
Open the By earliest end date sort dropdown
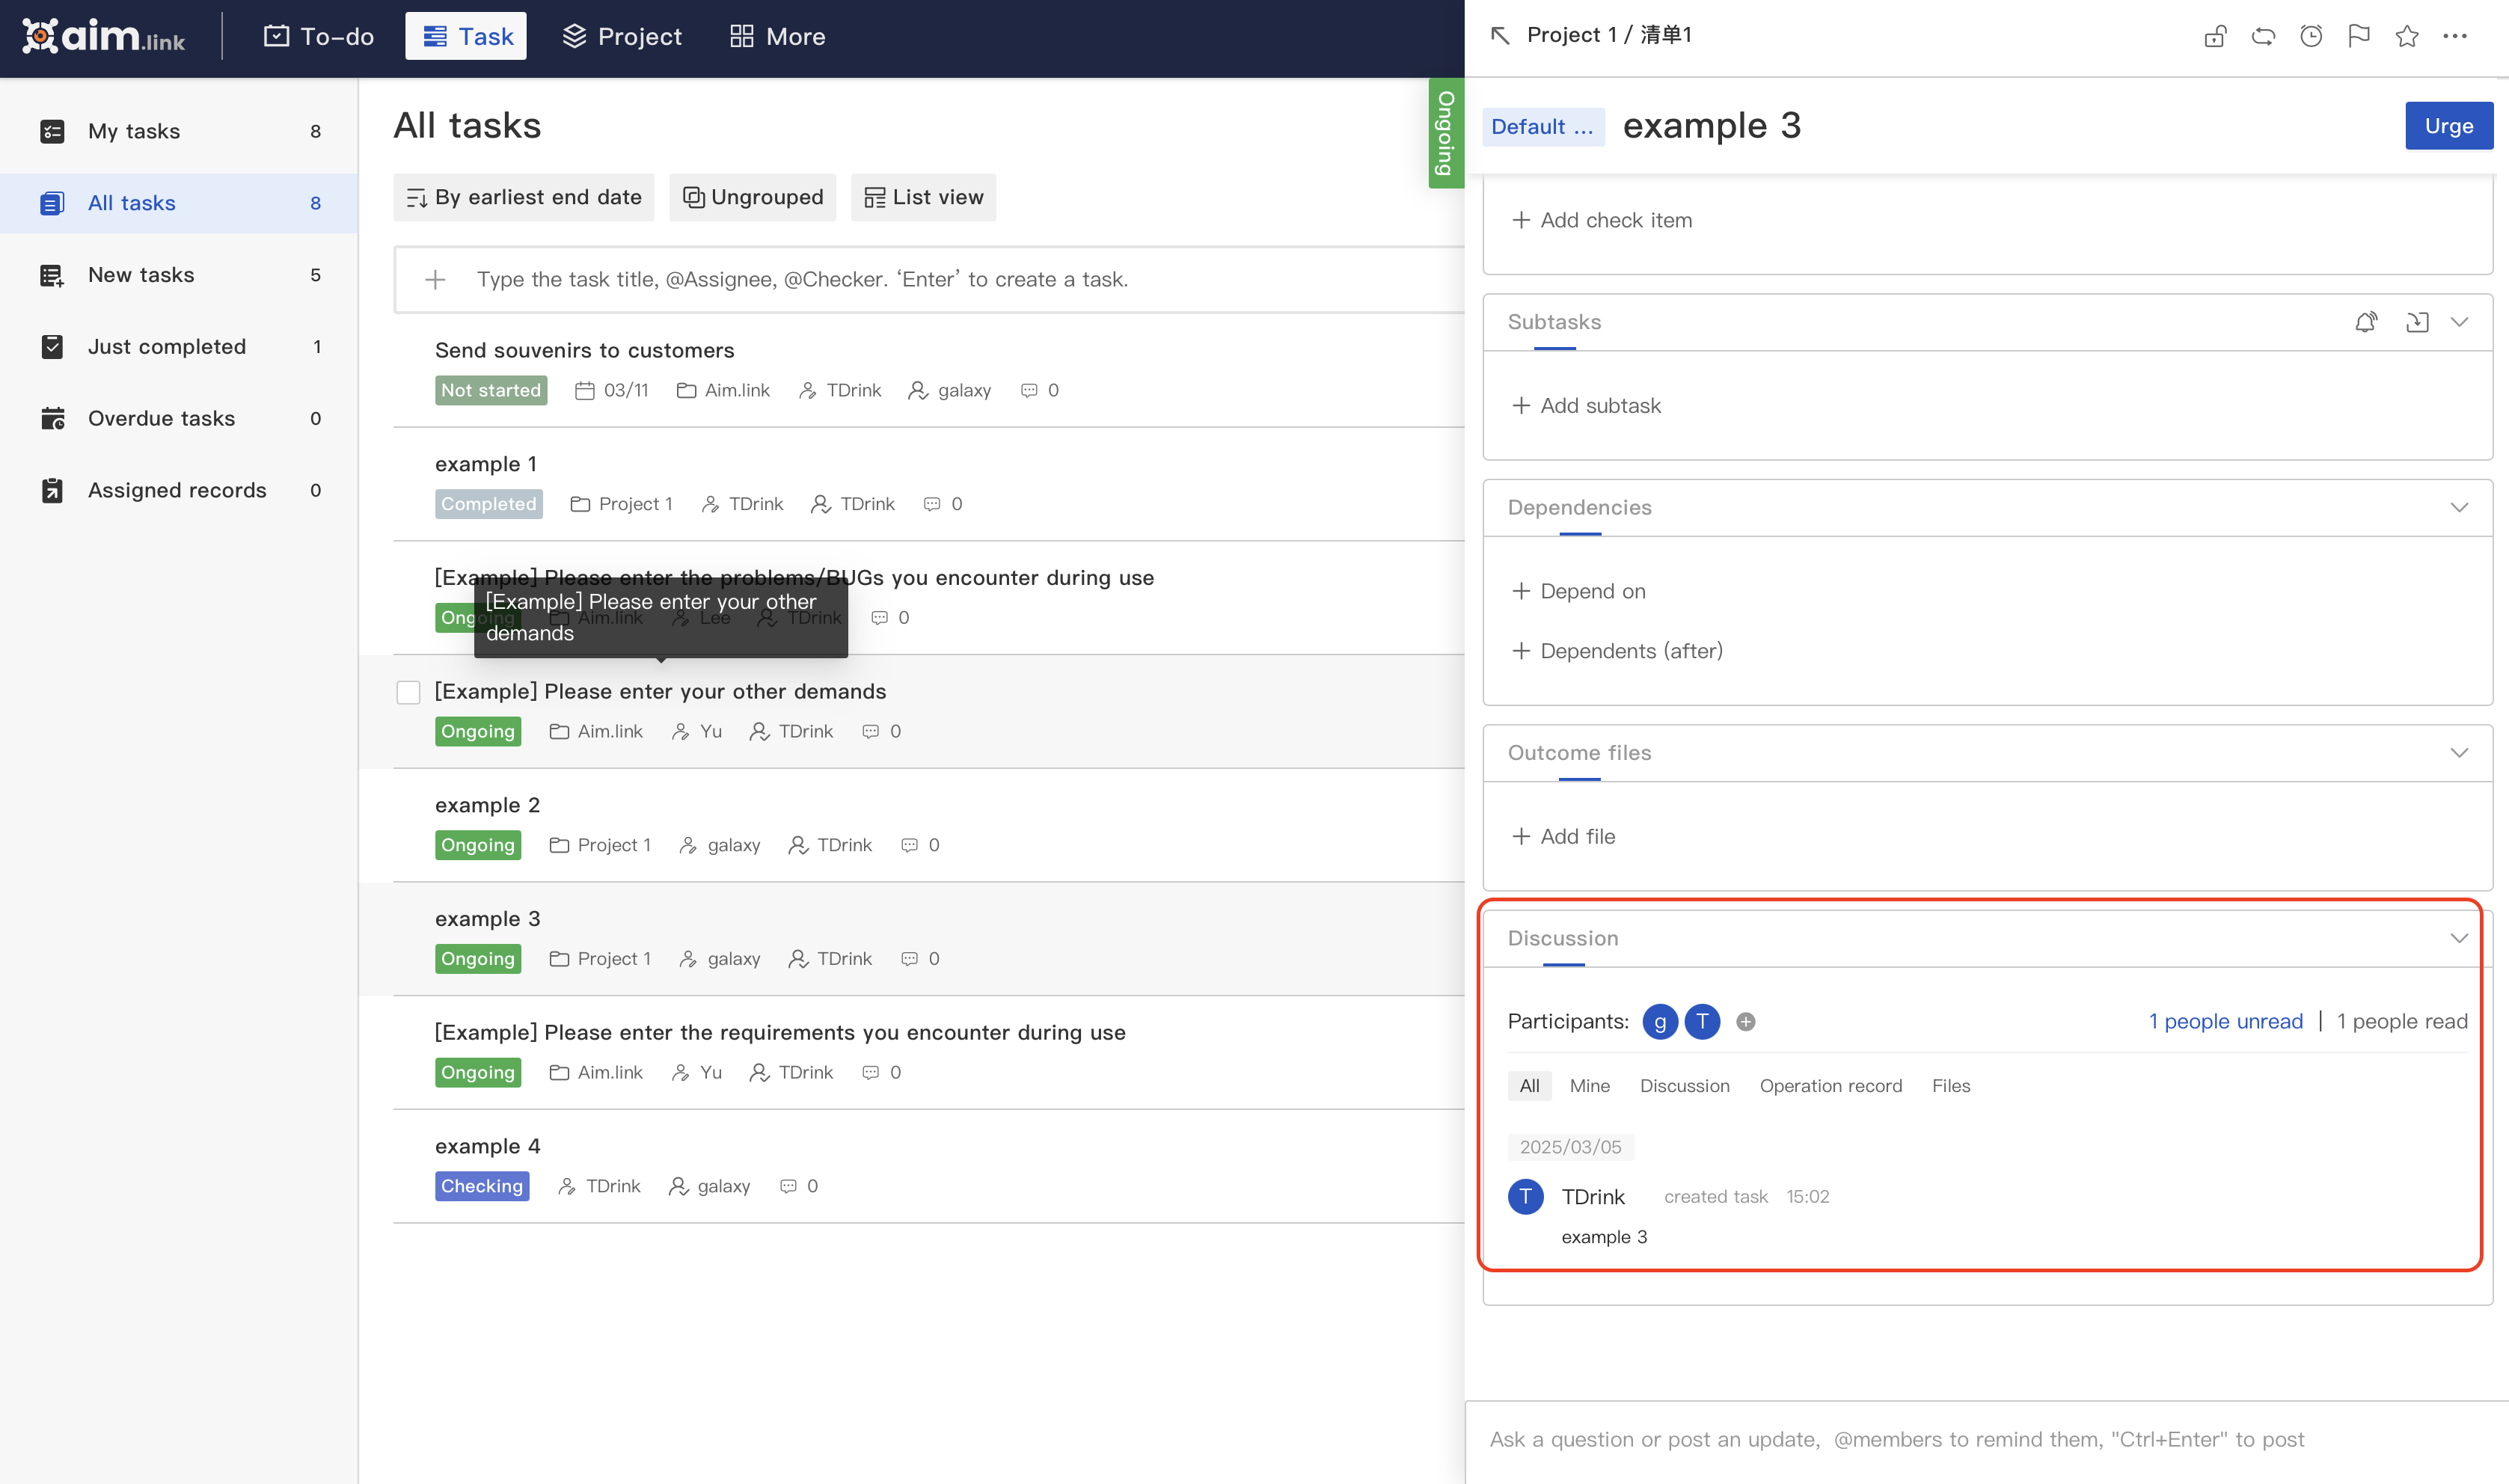pos(523,197)
